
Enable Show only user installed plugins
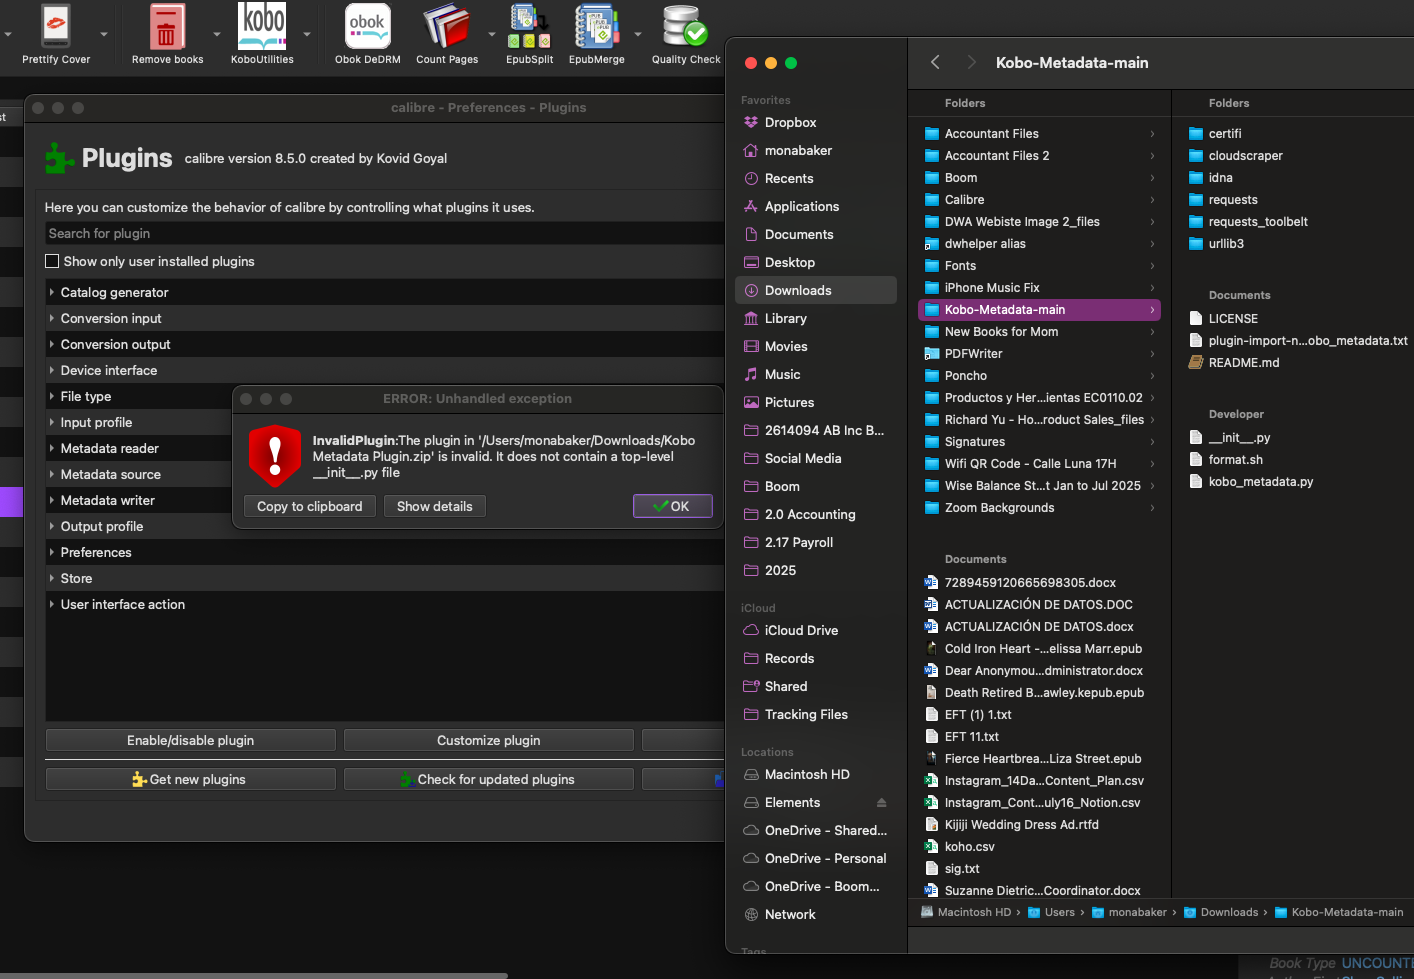pos(53,261)
